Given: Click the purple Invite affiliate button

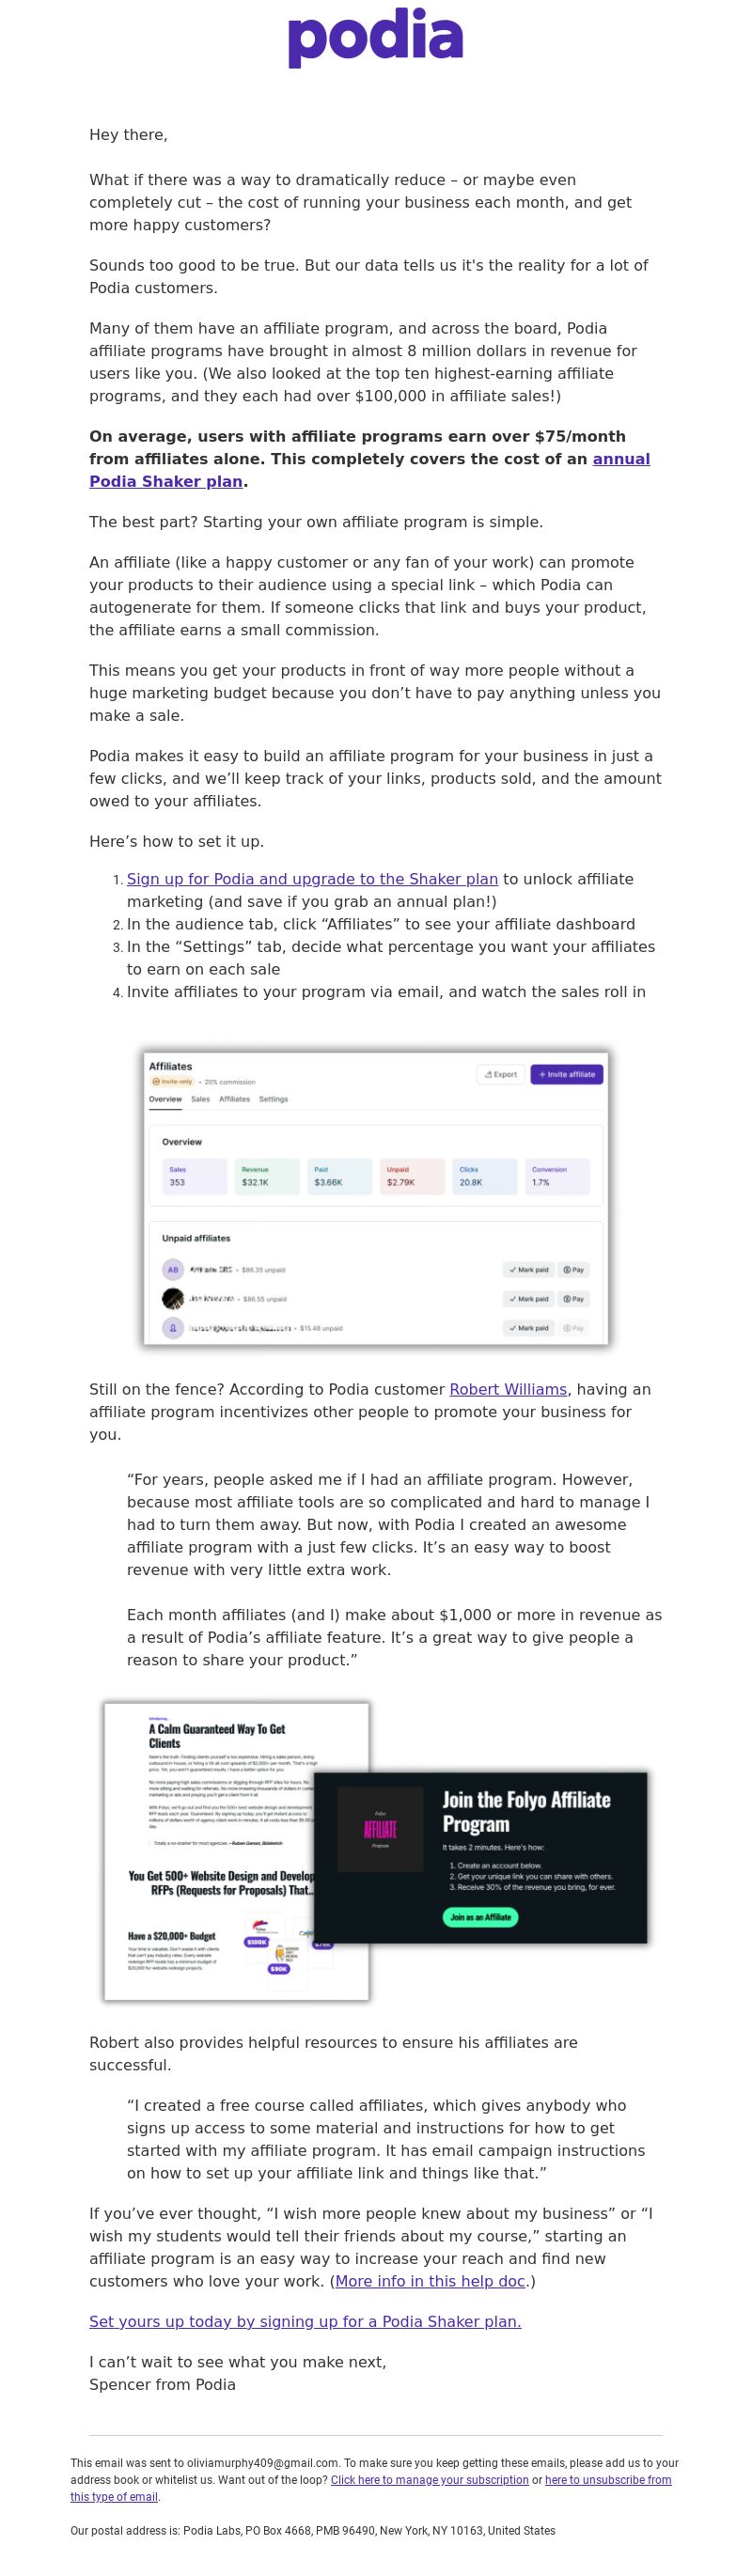Looking at the screenshot, I should tap(566, 1074).
